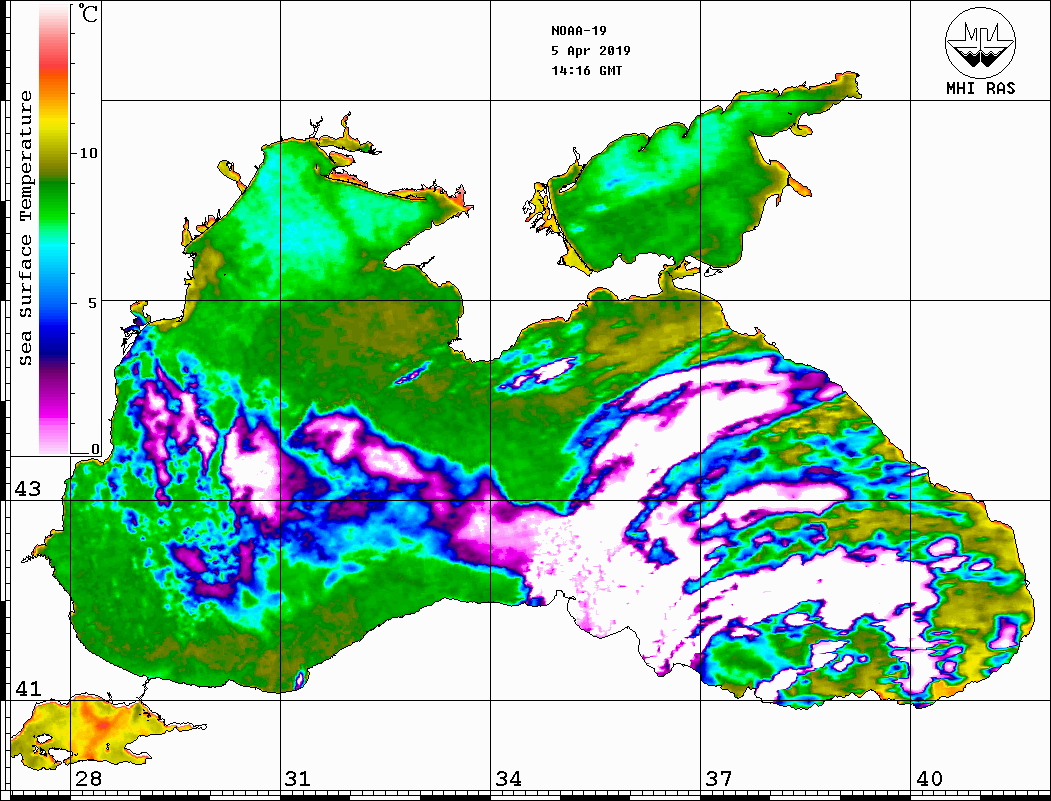Click the MHI RAS logo emblem
The height and width of the screenshot is (801, 1051).
pyautogui.click(x=980, y=40)
